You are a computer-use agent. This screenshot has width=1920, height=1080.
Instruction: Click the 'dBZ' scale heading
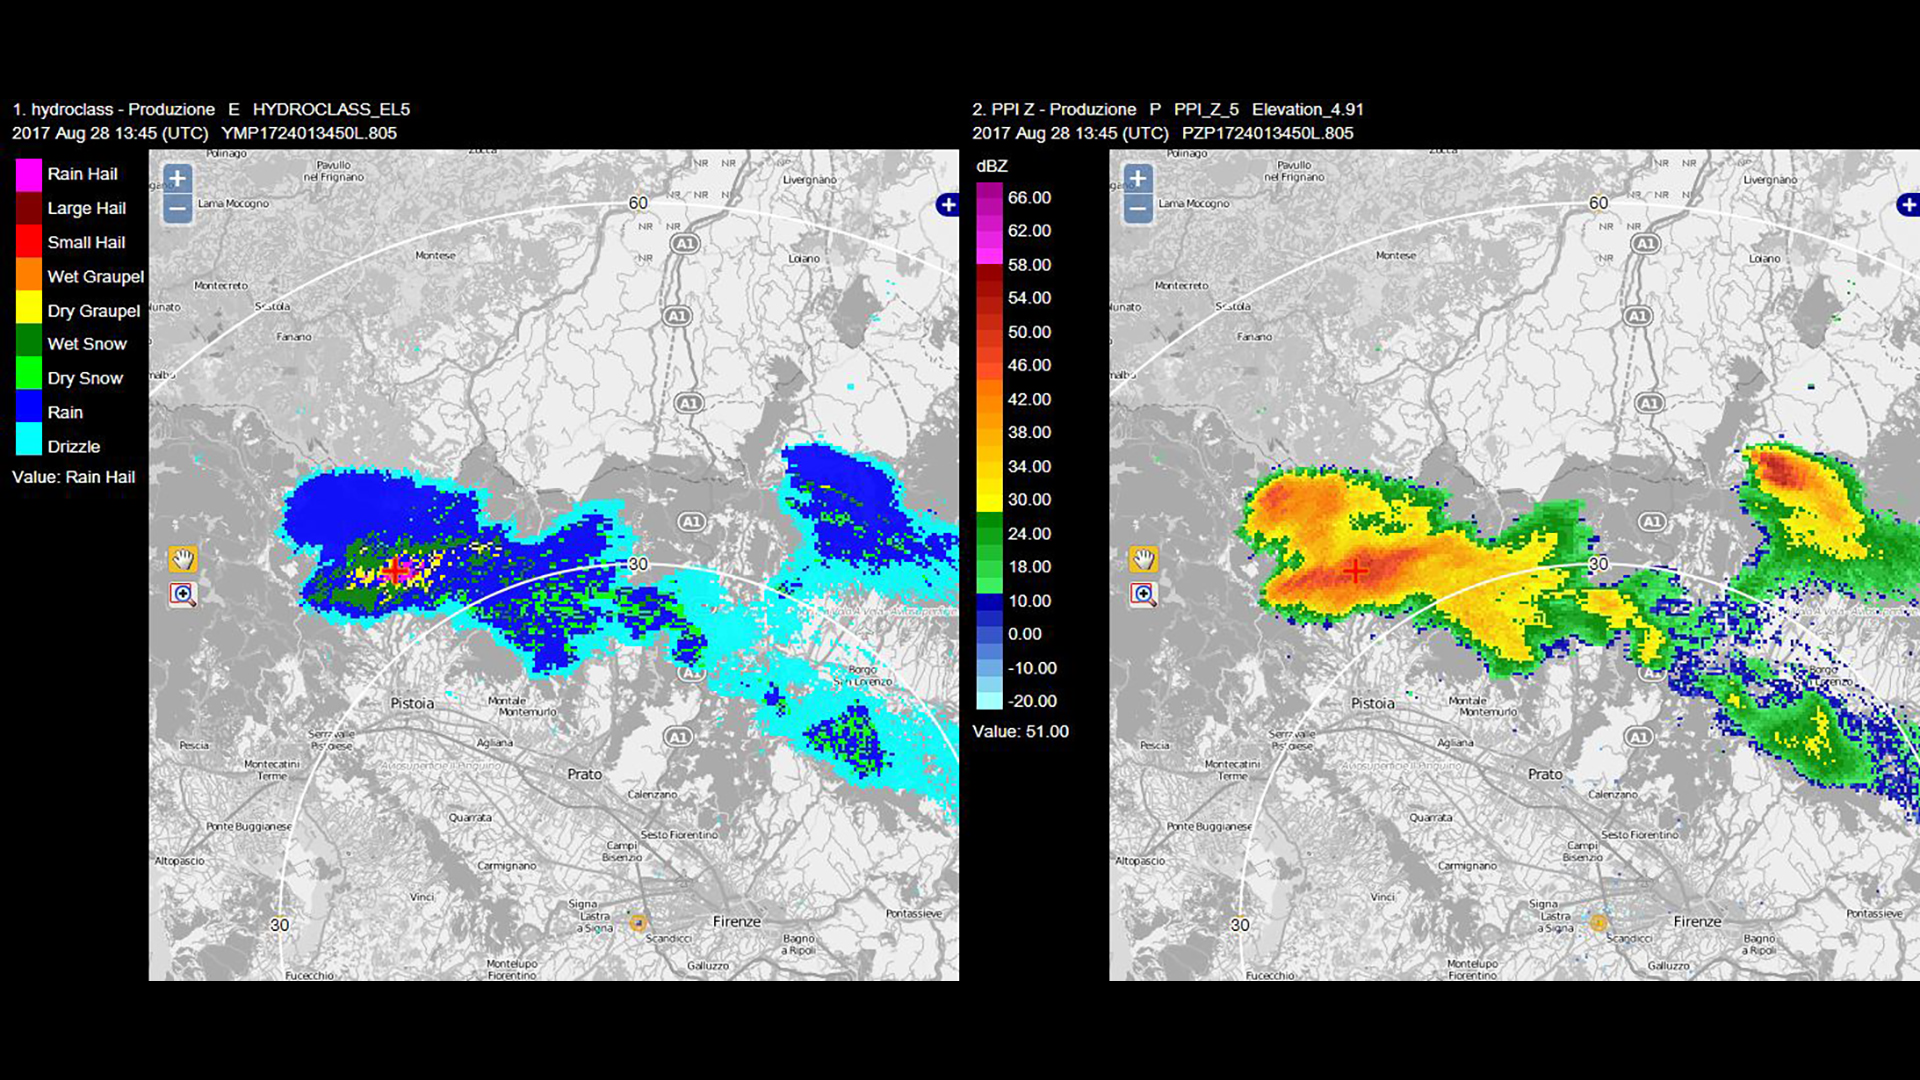[x=992, y=166]
